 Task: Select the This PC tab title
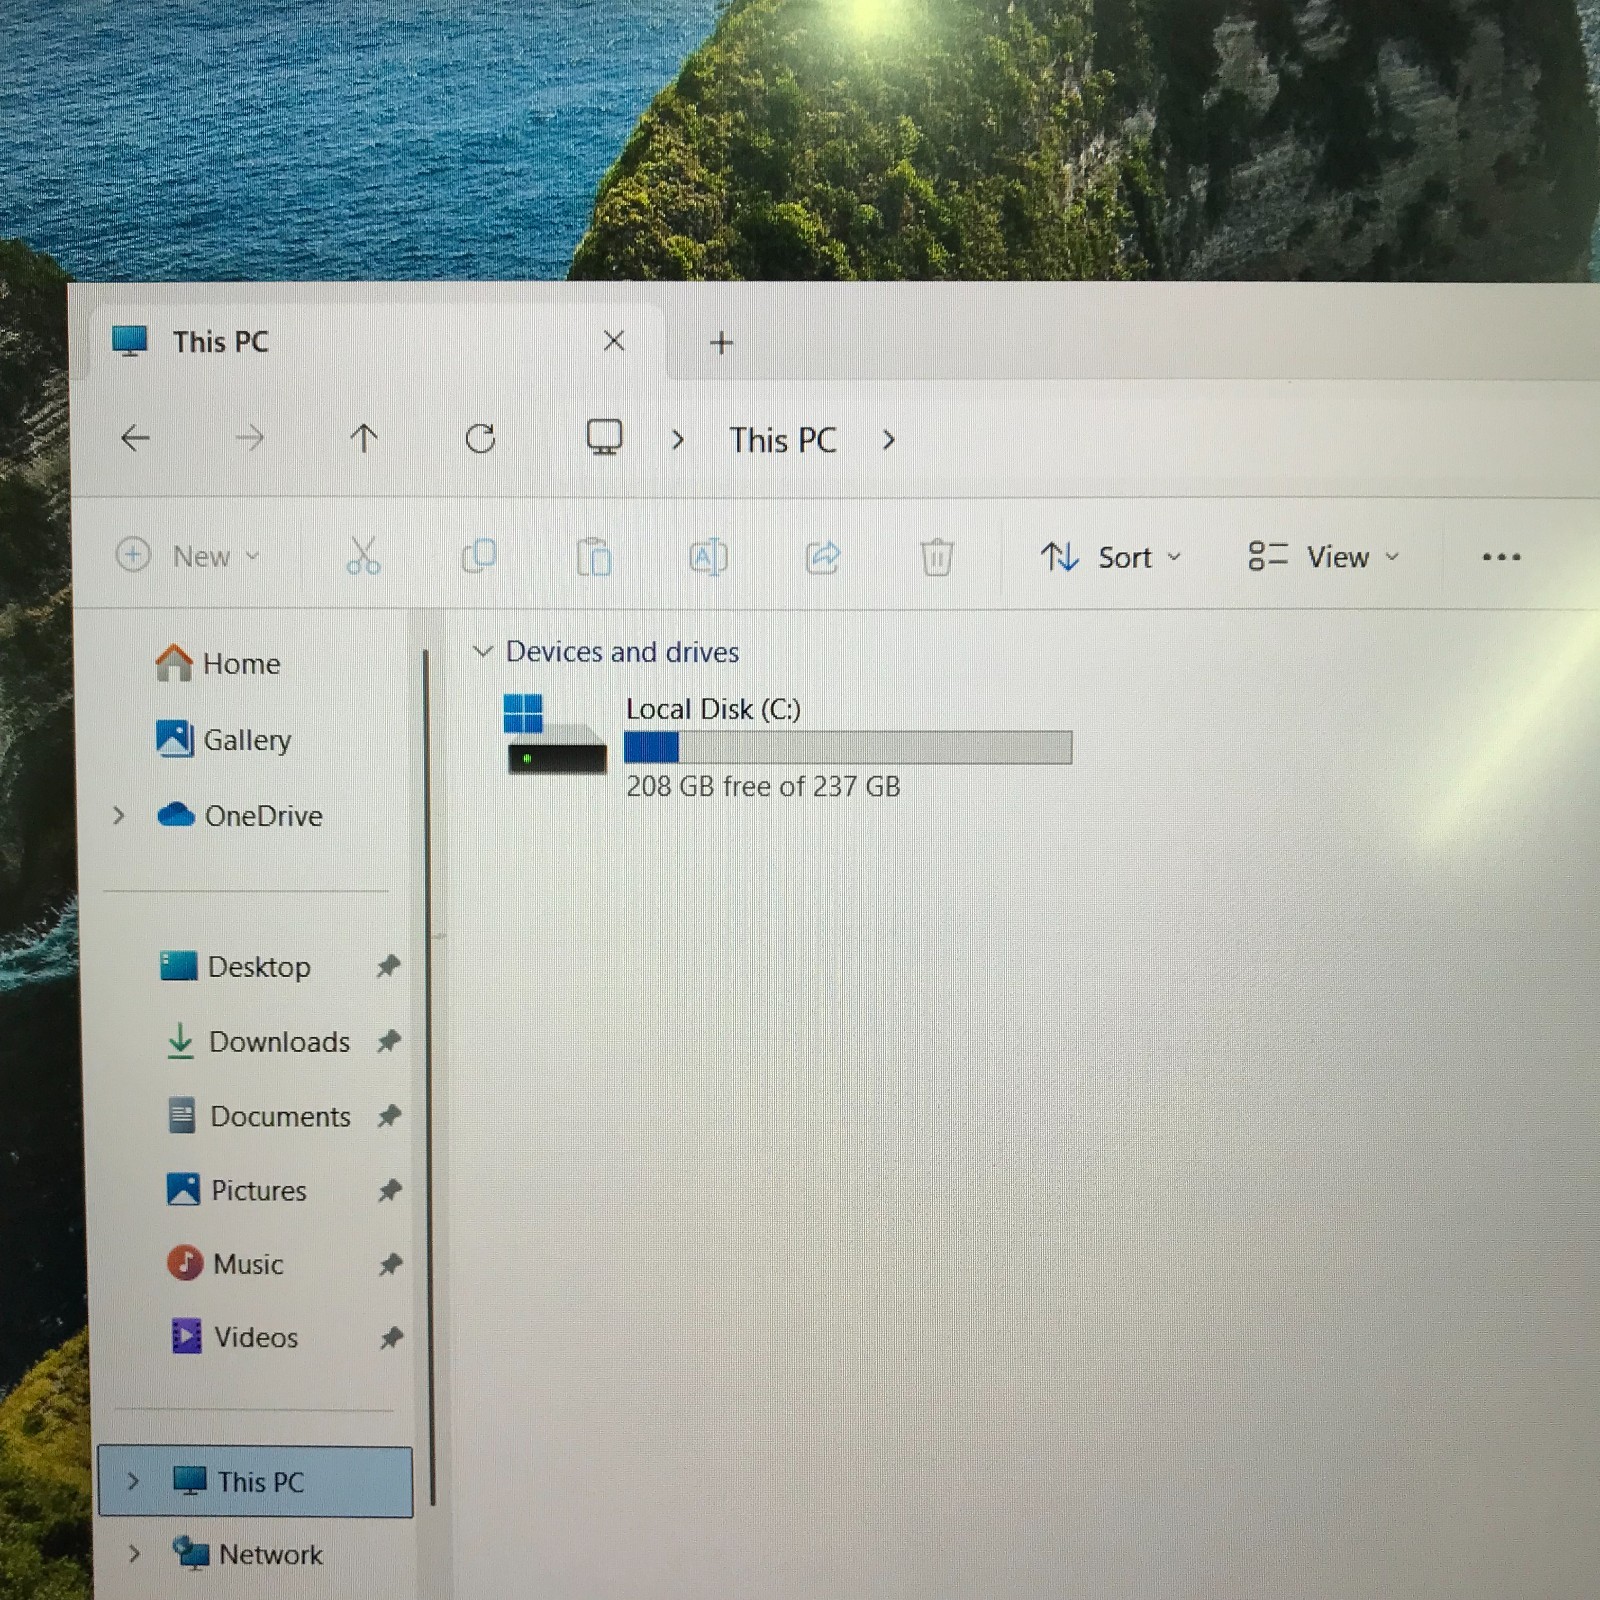click(220, 342)
